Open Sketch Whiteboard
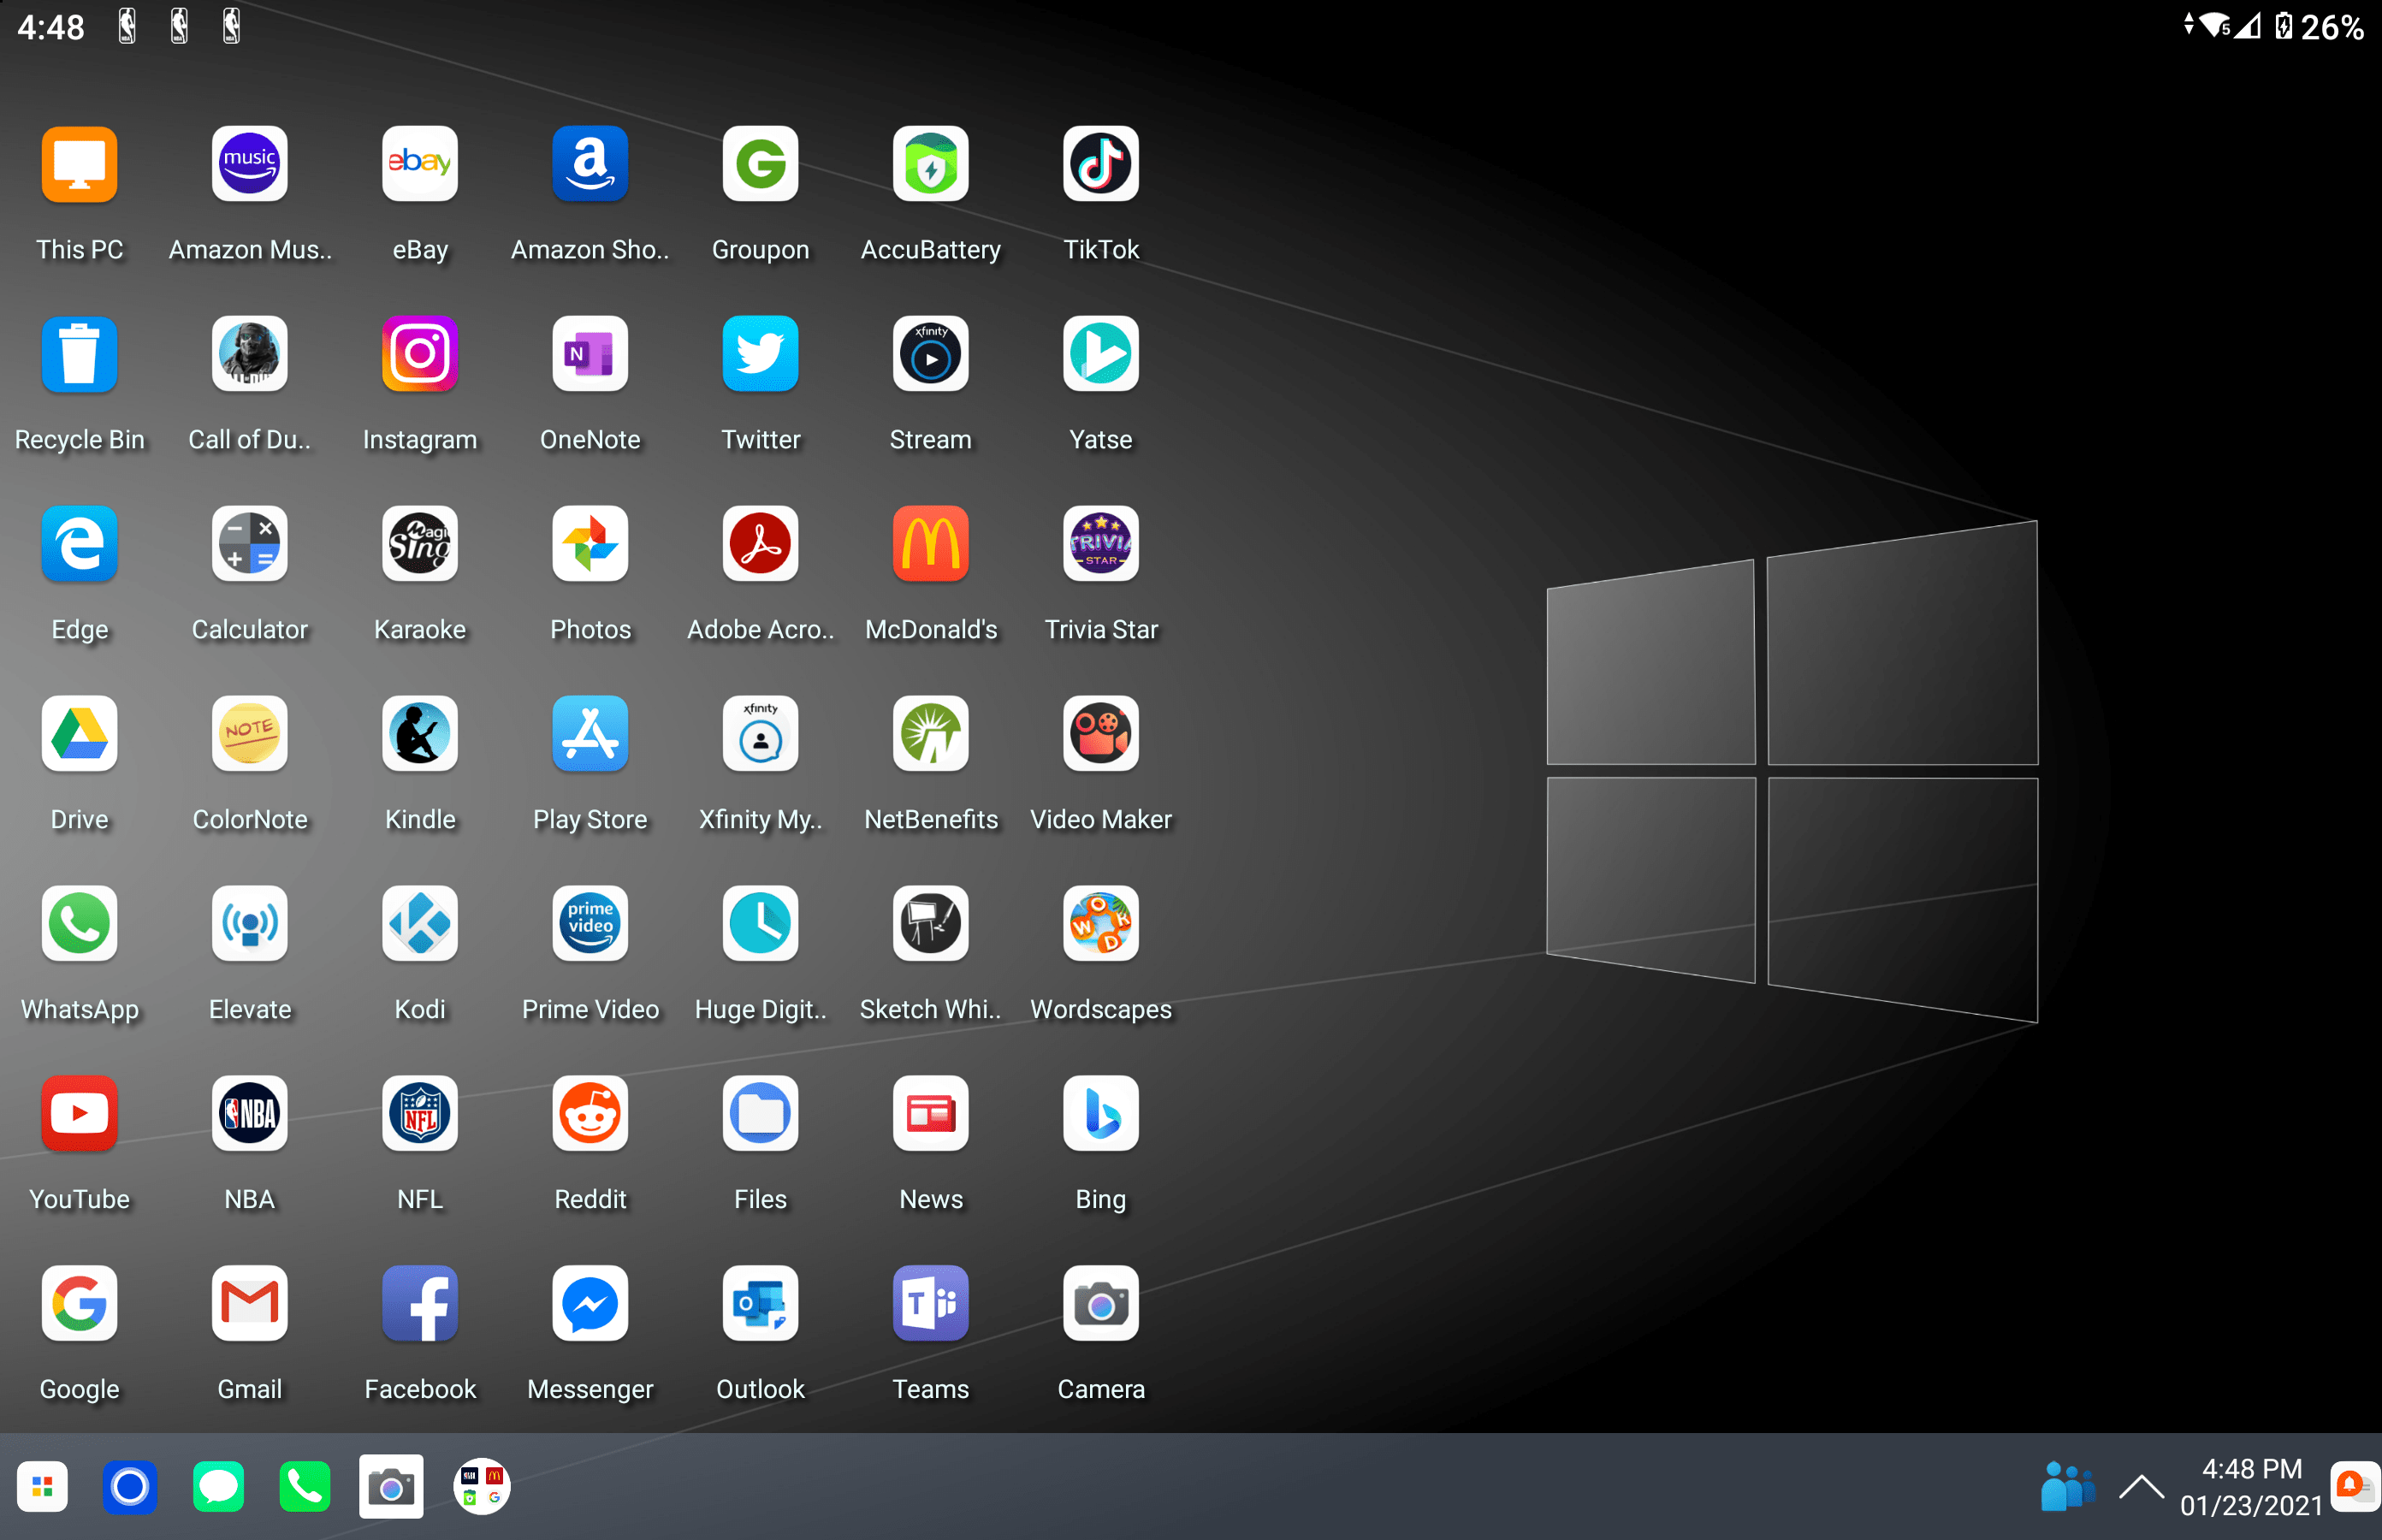Screen dimensions: 2382x1540 click(x=930, y=923)
